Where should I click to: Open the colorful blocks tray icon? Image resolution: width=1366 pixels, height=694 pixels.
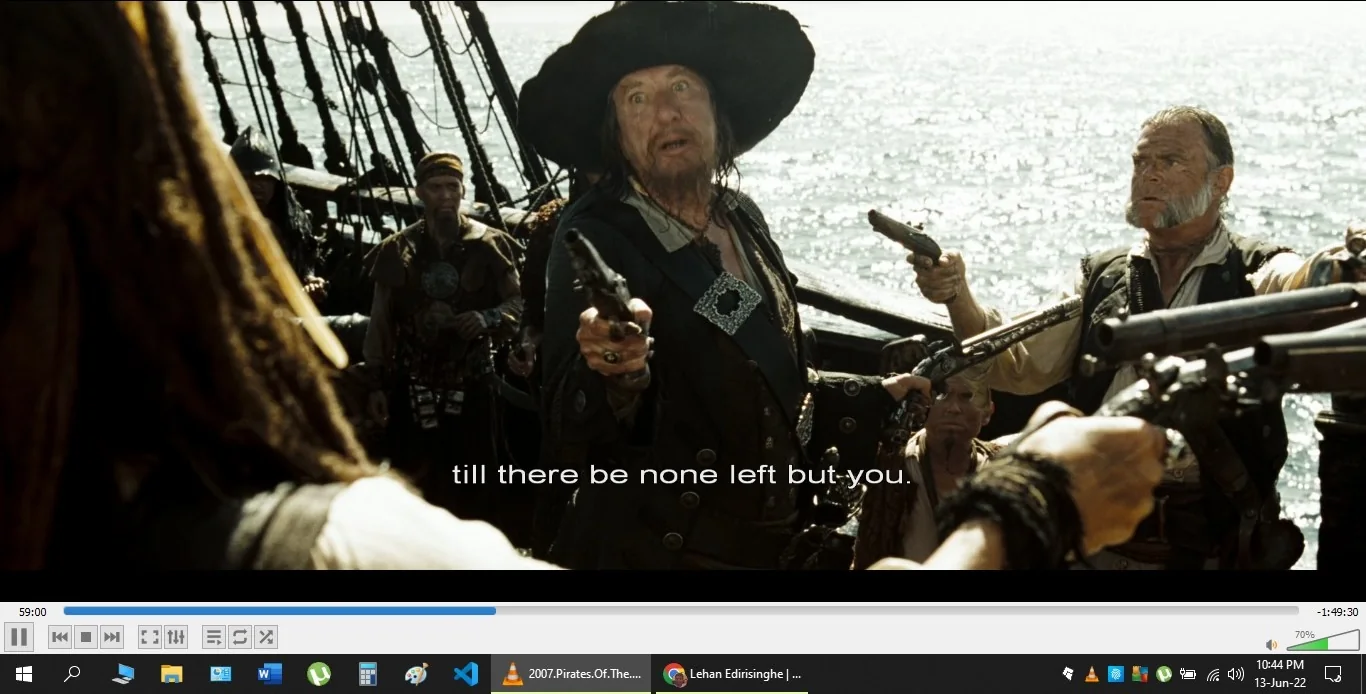click(x=1140, y=674)
